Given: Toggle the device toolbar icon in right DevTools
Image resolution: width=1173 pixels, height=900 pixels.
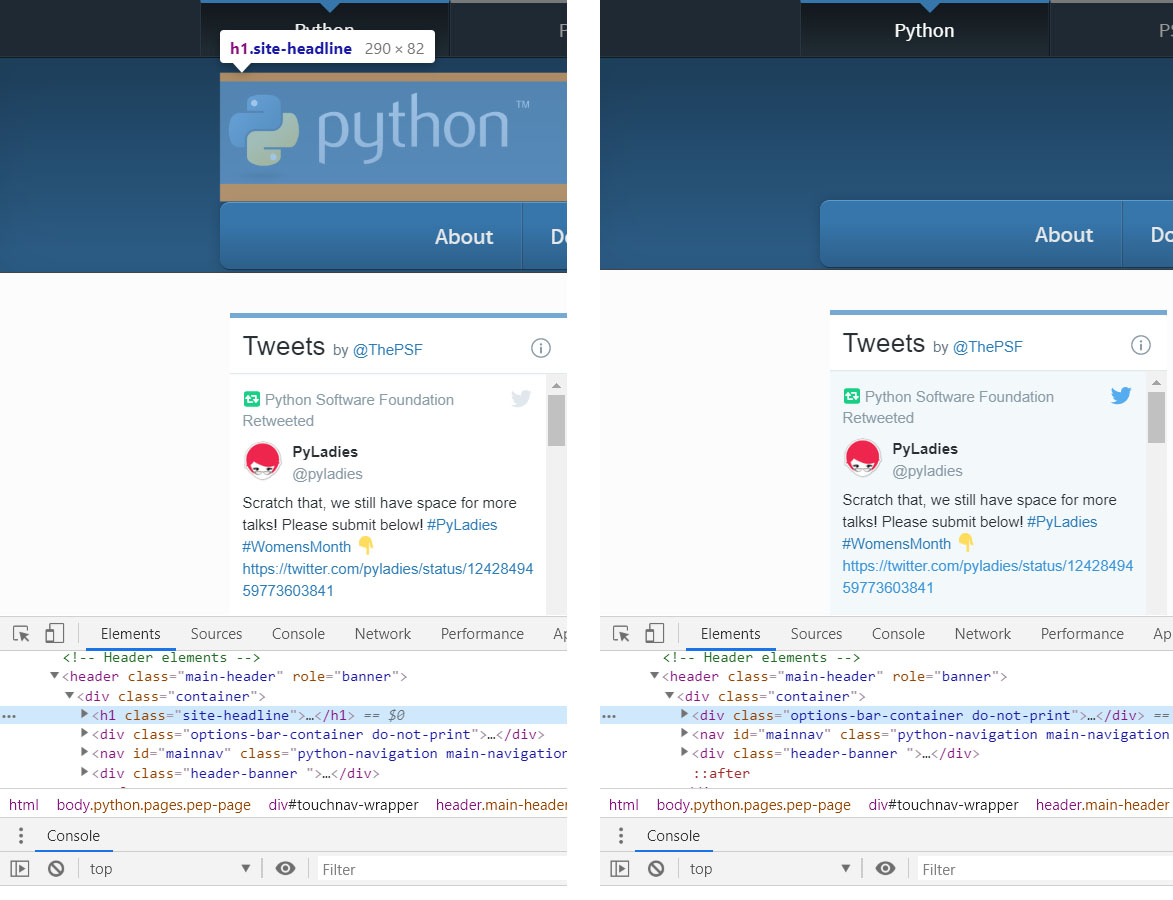Looking at the screenshot, I should (x=655, y=633).
